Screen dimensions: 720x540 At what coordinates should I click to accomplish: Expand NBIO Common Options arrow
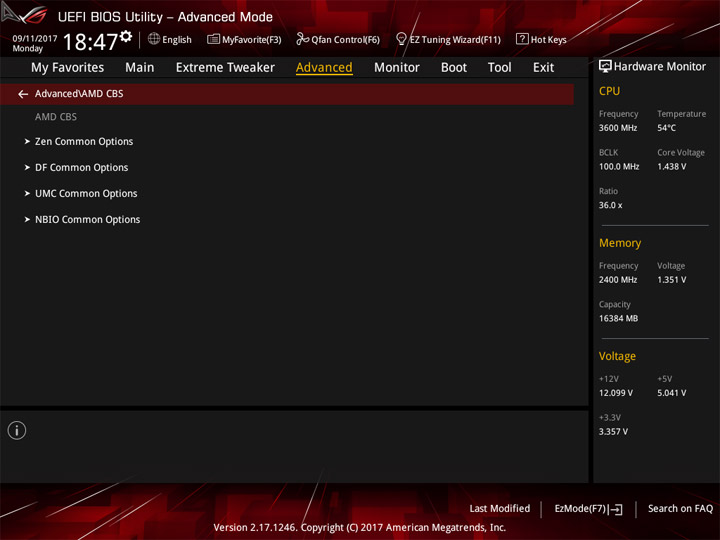point(27,219)
